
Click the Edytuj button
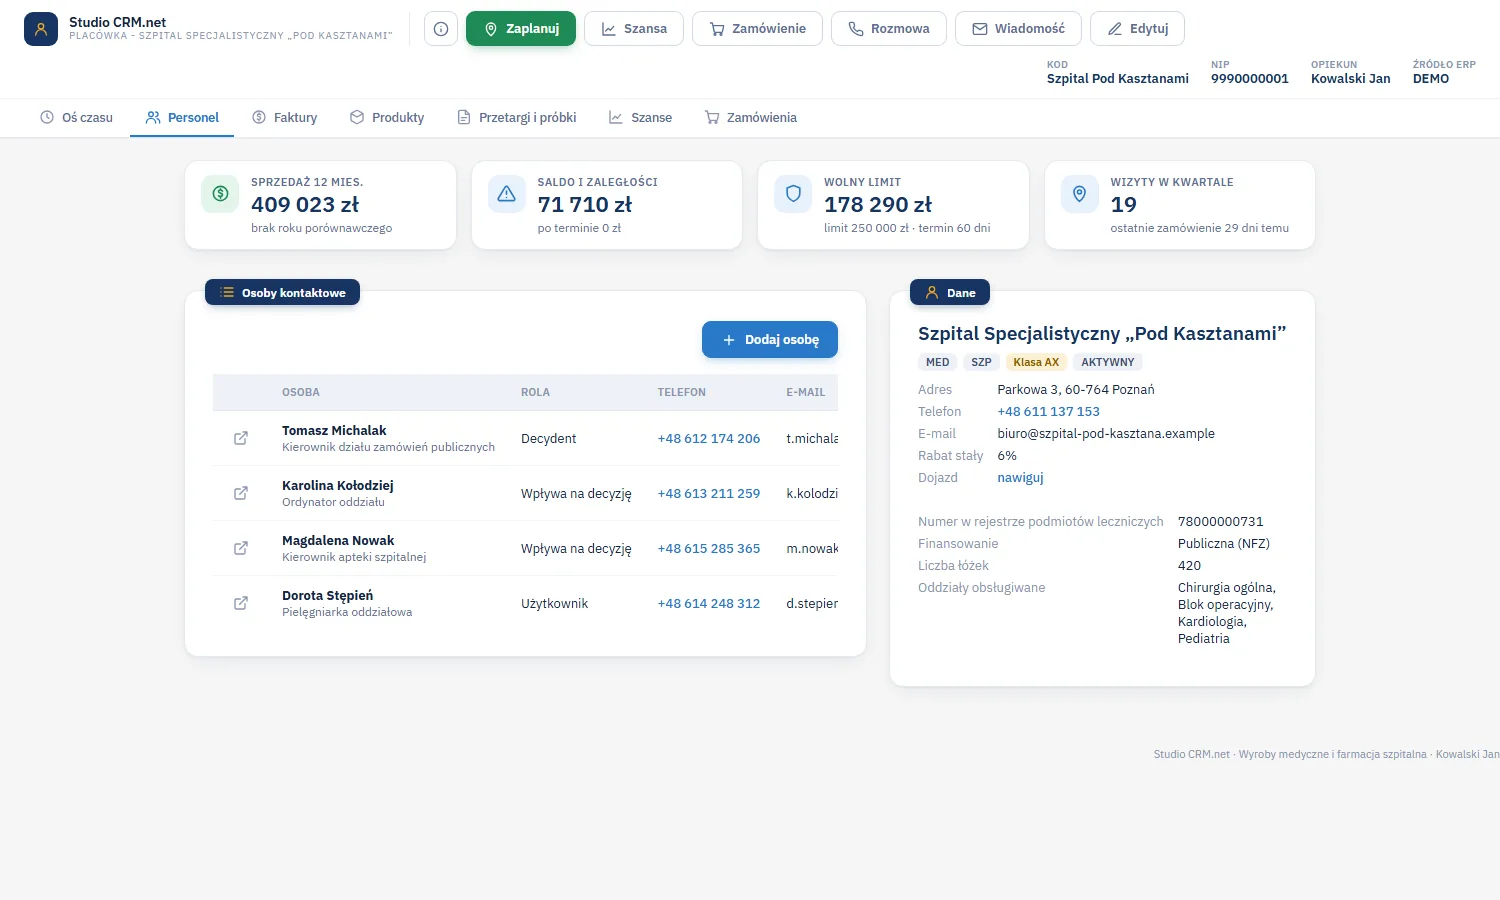(x=1137, y=29)
